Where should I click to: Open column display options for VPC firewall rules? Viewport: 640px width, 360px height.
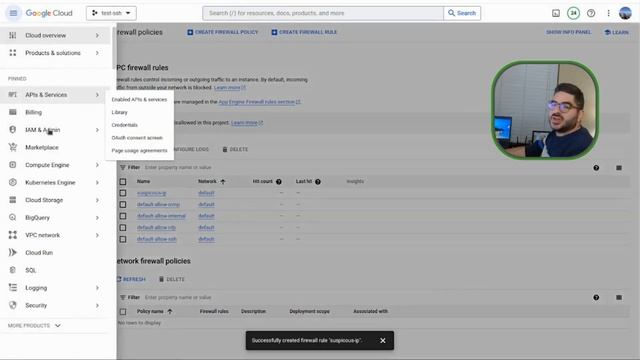pos(619,168)
